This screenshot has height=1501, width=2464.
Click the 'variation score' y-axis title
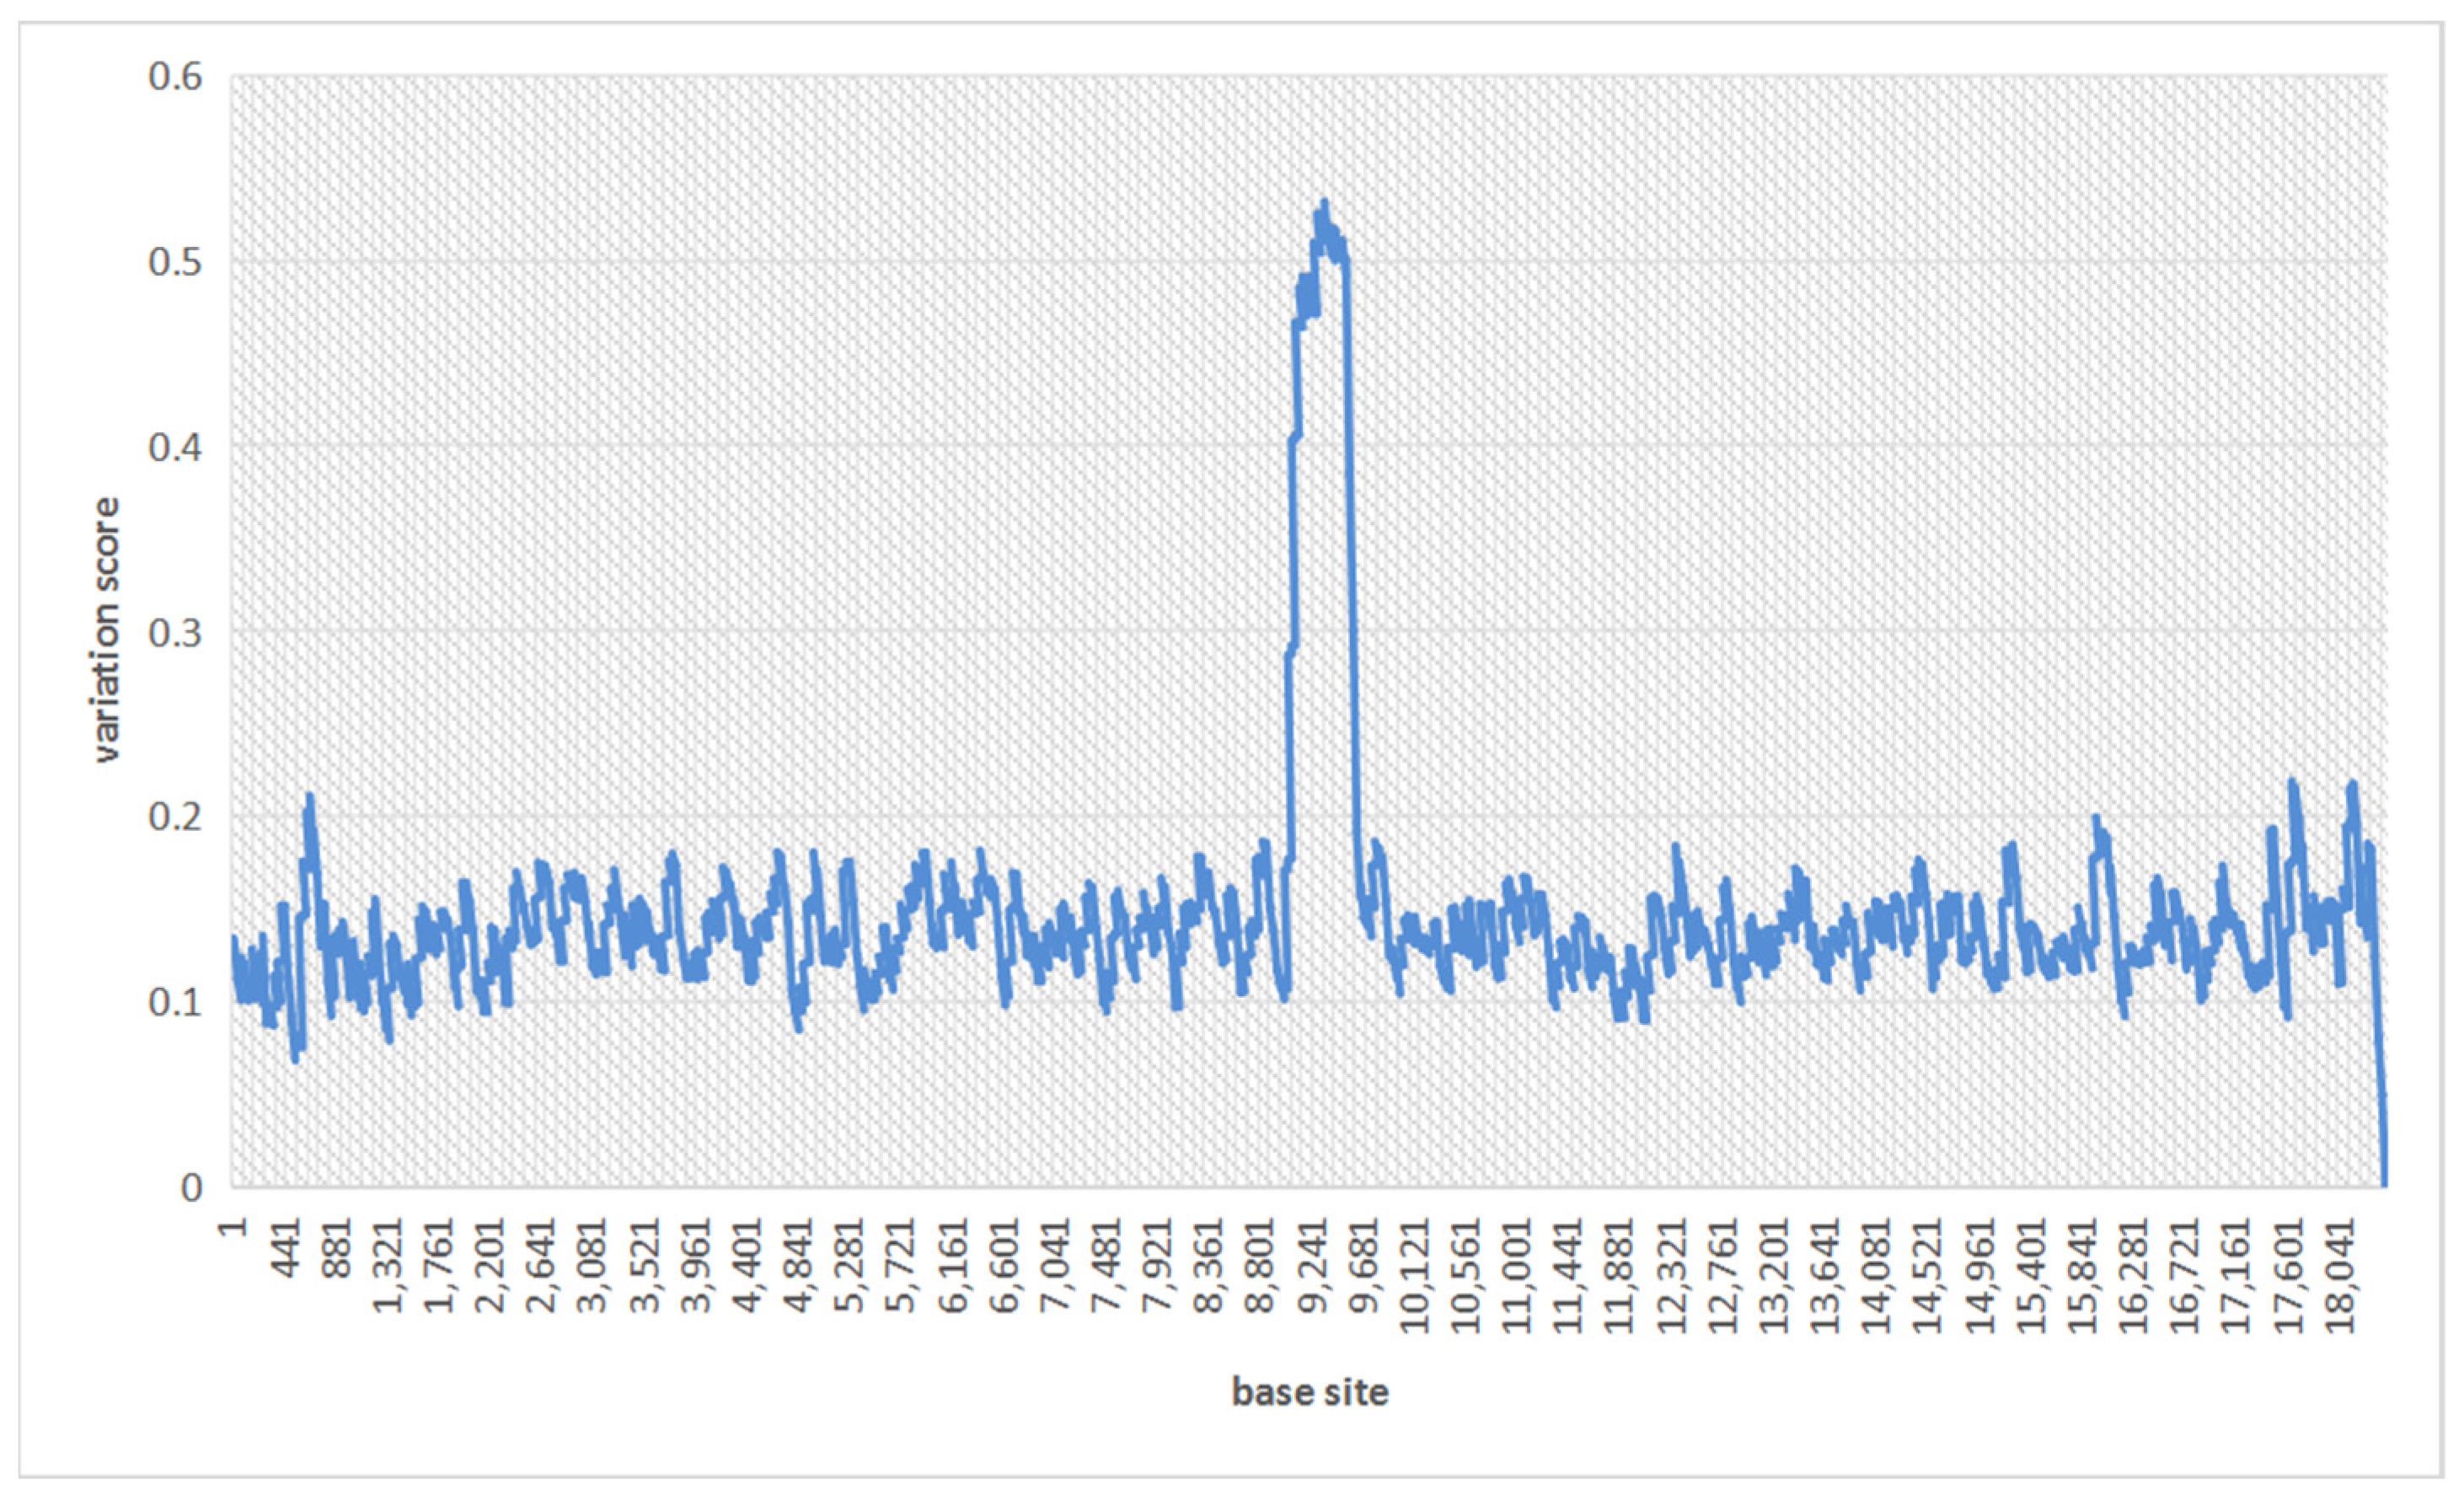[106, 631]
